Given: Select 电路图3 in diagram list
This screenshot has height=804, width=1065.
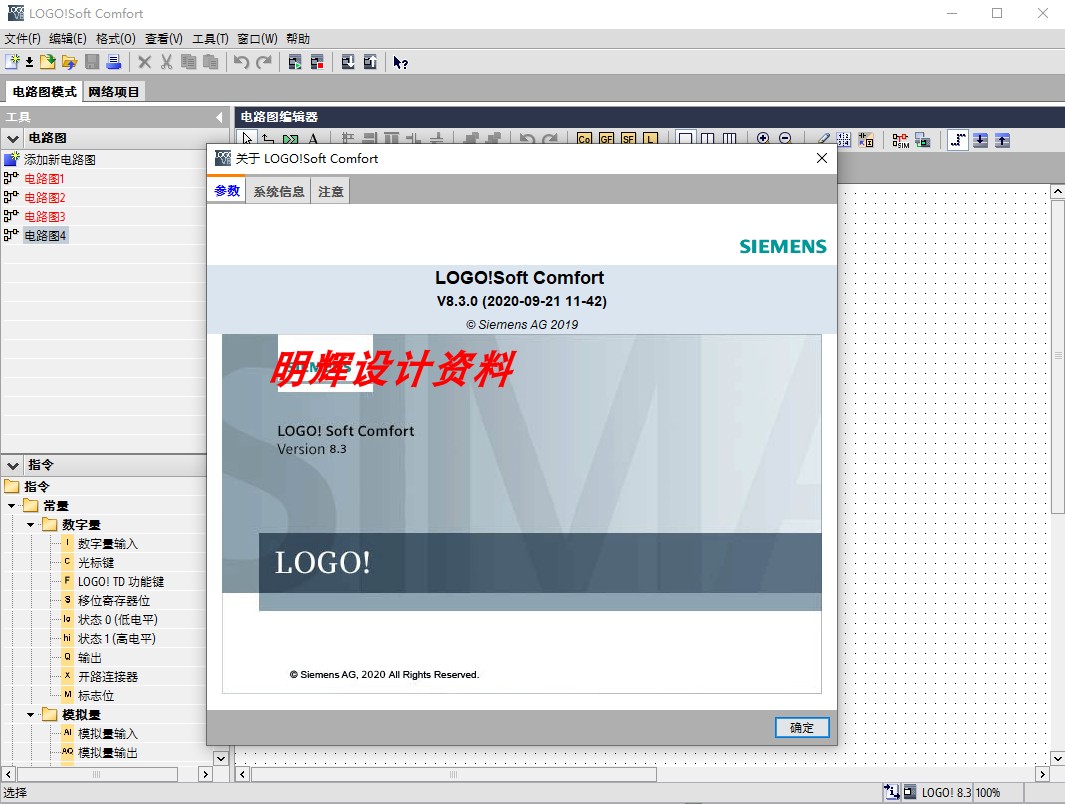Looking at the screenshot, I should pos(45,217).
